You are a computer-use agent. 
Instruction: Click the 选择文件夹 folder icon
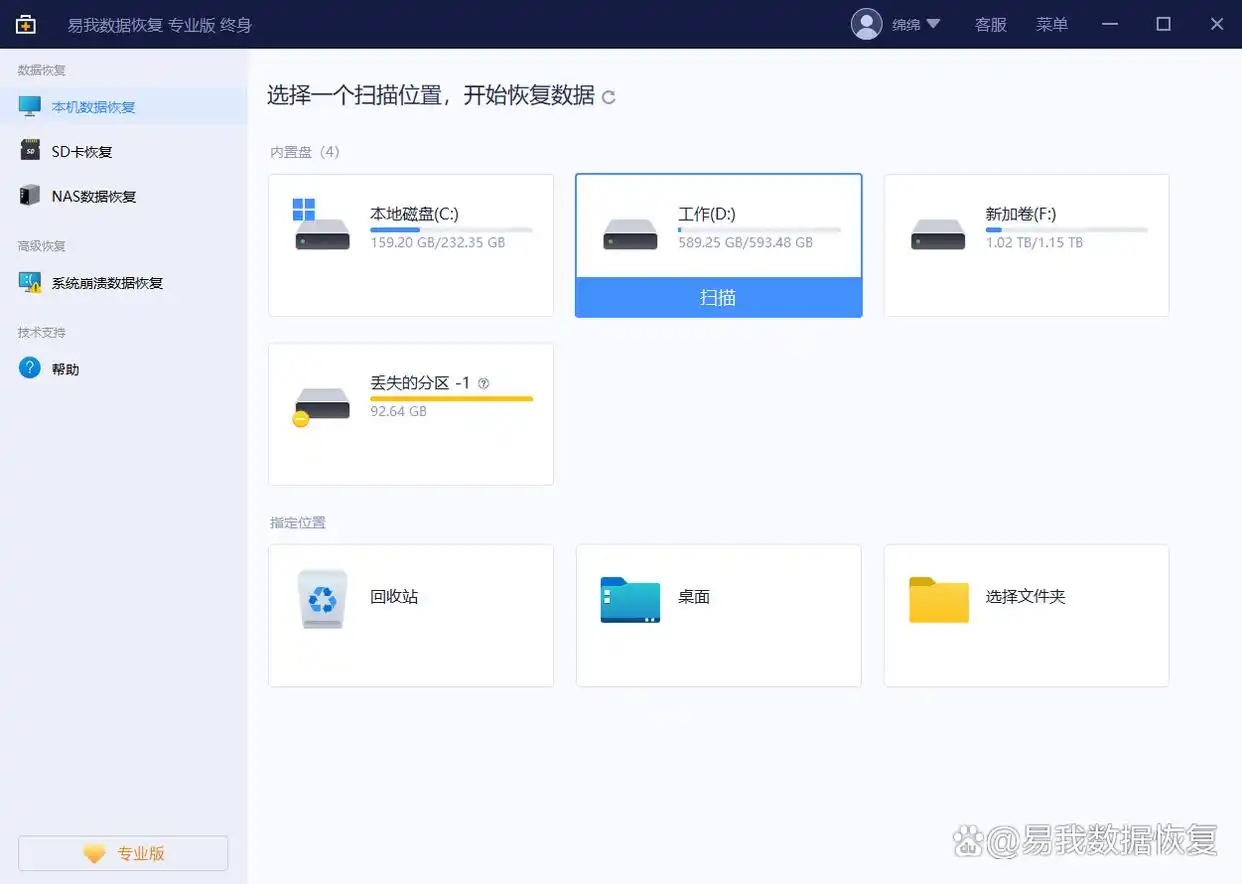click(x=938, y=598)
